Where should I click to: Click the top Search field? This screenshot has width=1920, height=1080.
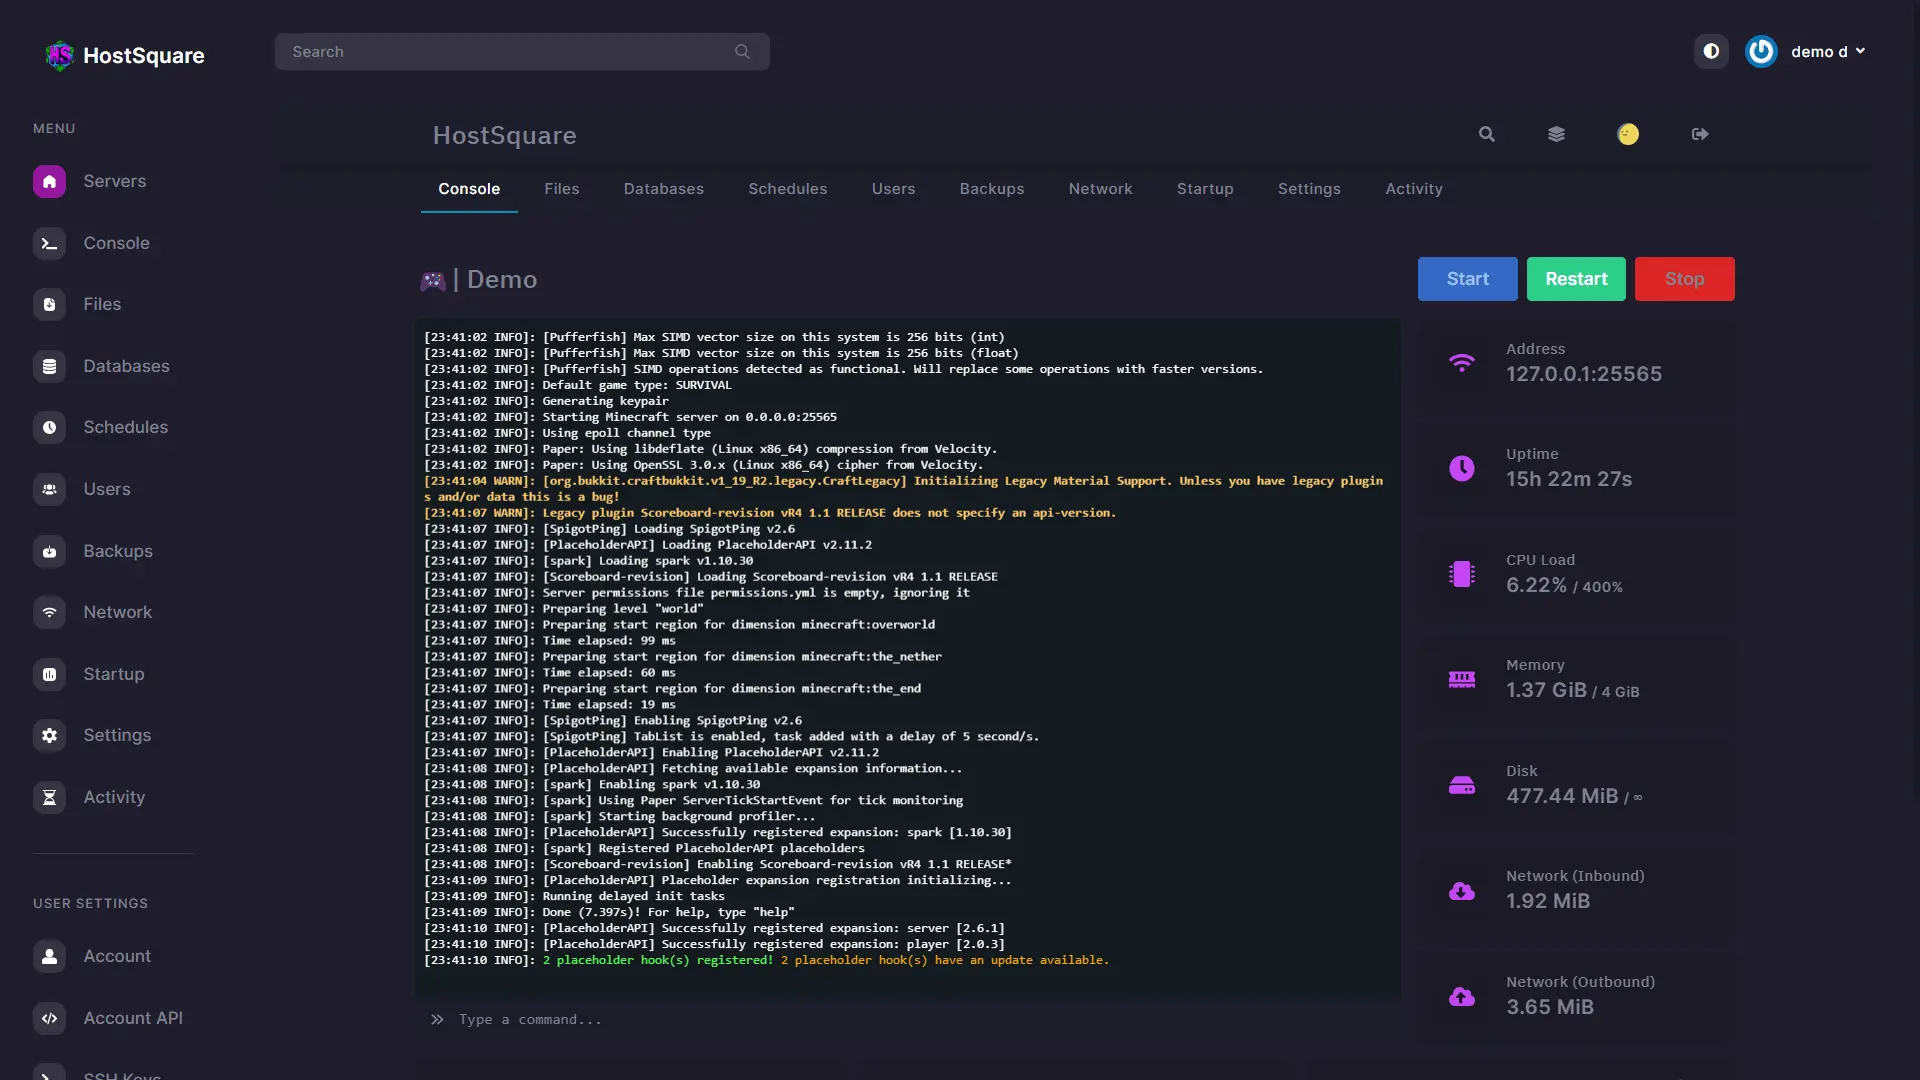510,52
